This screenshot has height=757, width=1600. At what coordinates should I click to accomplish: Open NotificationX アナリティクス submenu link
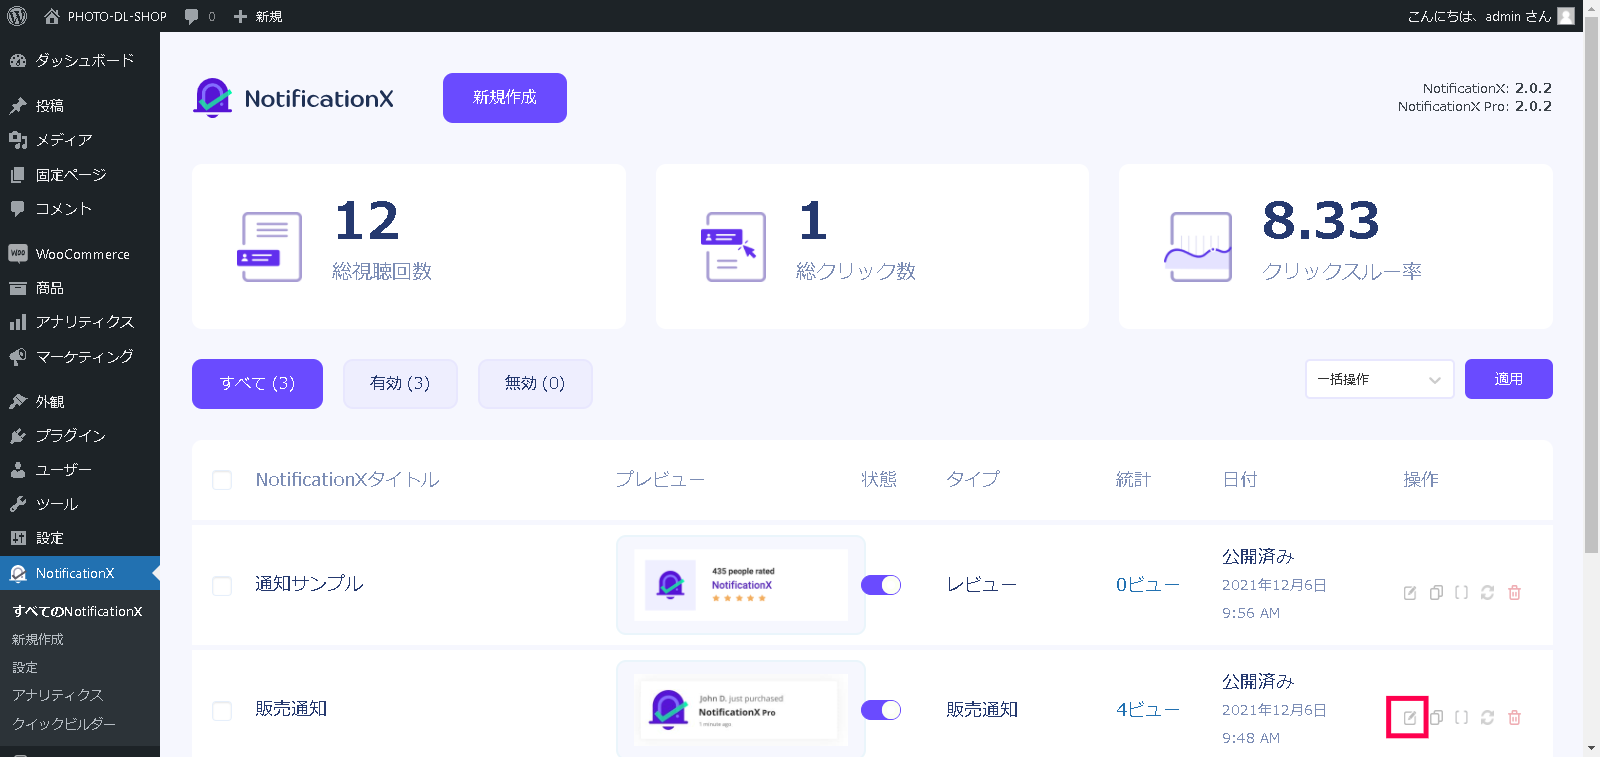pos(58,695)
